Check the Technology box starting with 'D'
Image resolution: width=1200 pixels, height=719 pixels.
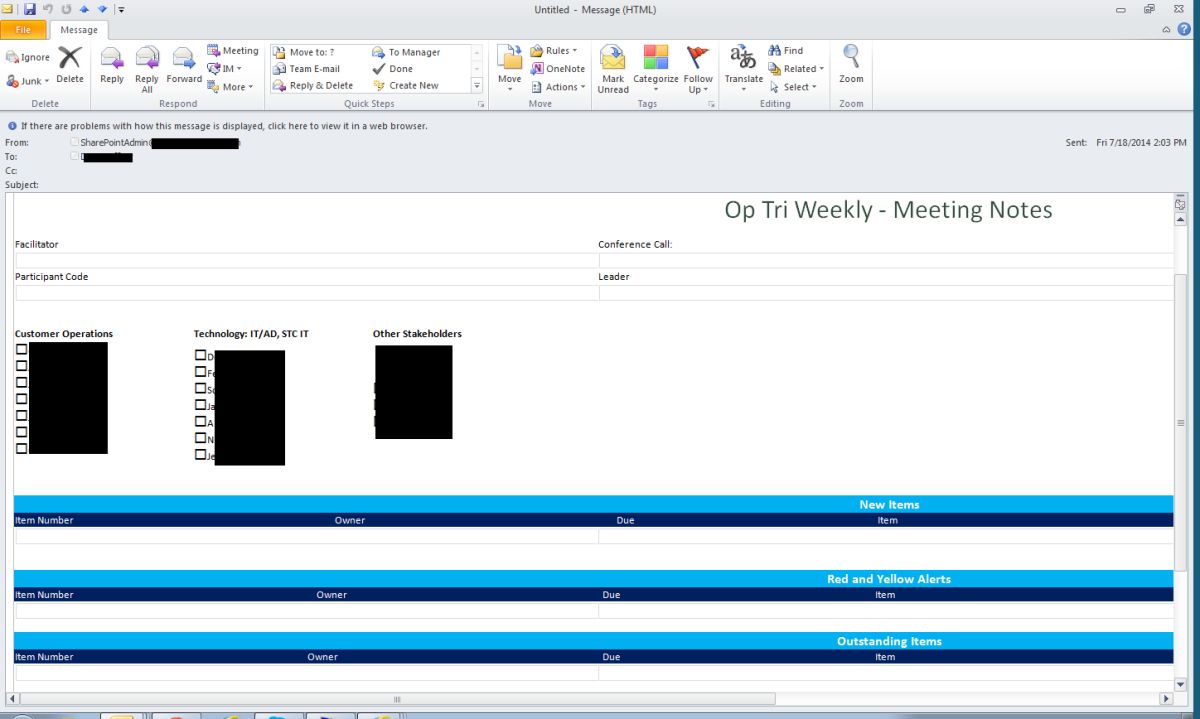point(200,355)
